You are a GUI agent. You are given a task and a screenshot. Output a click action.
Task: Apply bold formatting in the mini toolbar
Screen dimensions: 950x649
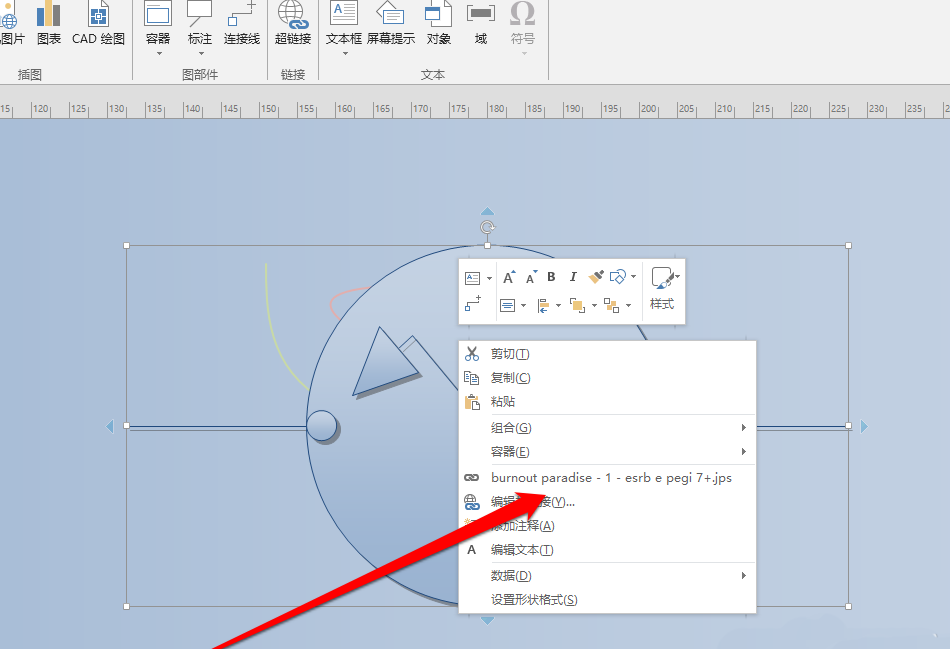(551, 277)
